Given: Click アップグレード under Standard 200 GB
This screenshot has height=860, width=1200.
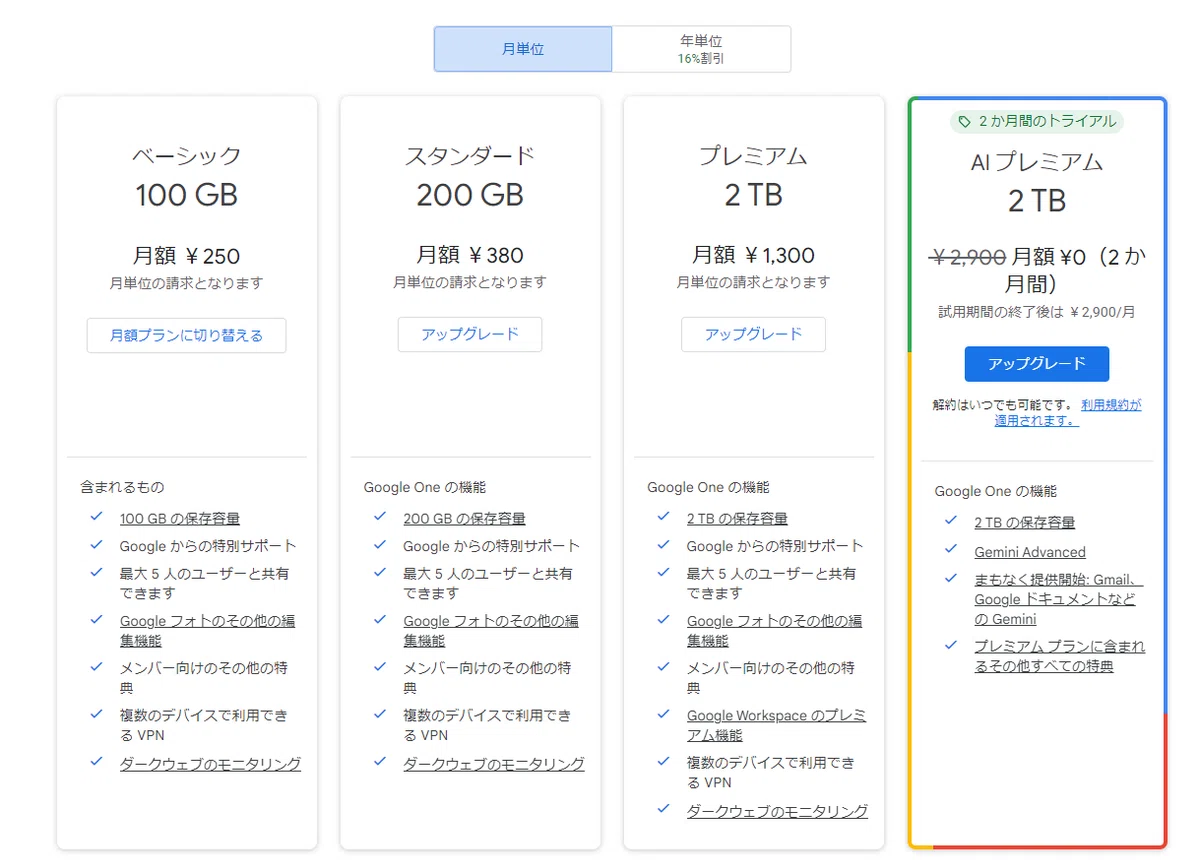Looking at the screenshot, I should pos(470,334).
